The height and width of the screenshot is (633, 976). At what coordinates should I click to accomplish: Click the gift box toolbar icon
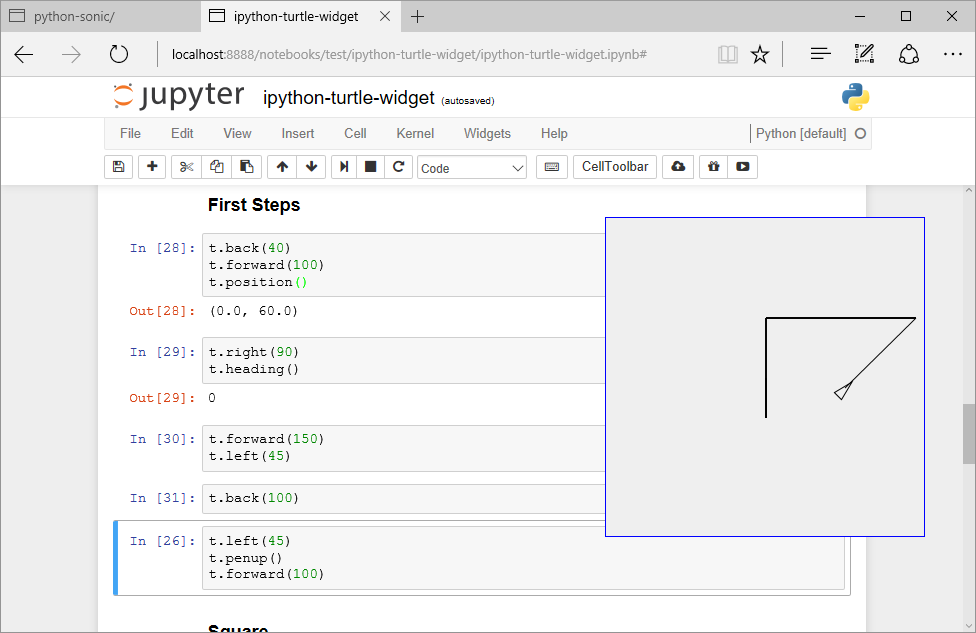pyautogui.click(x=713, y=167)
